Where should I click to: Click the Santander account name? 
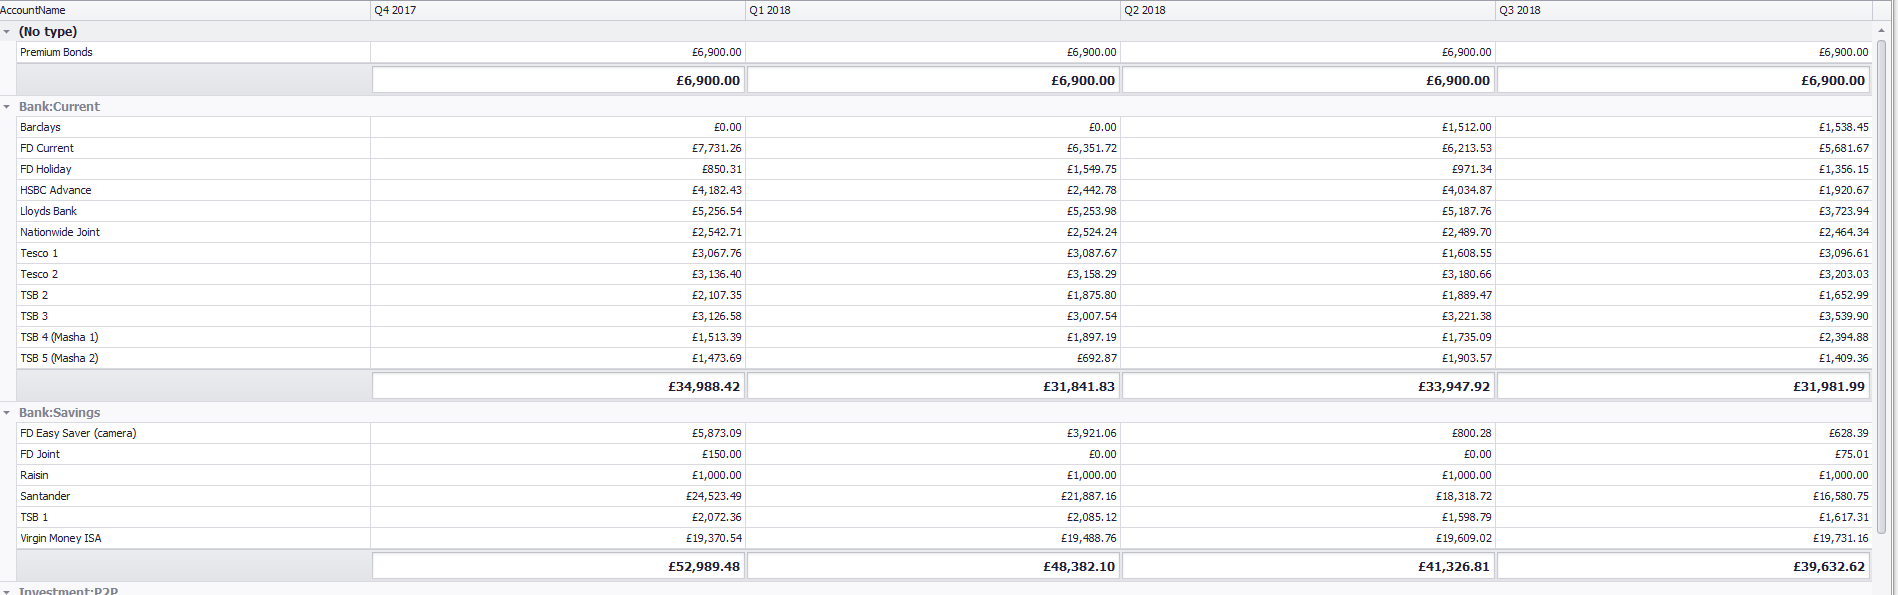pos(45,496)
